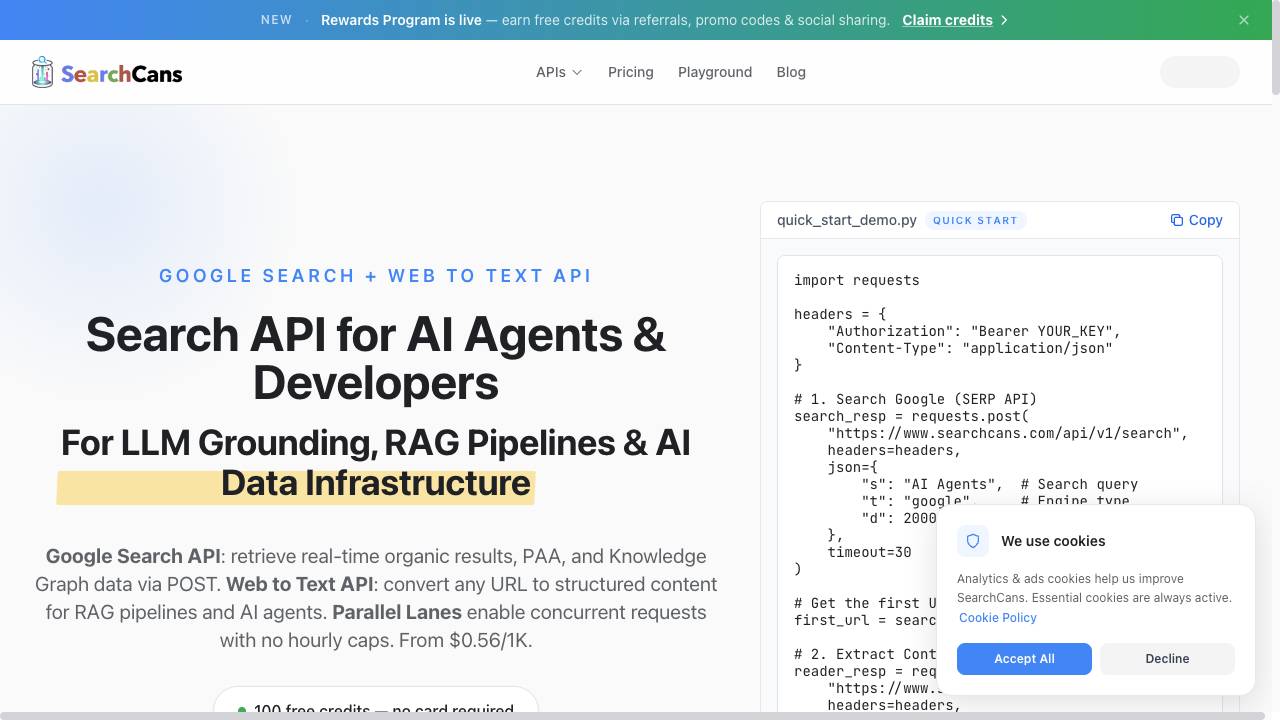Click the 'GOOGLE SEARCH + WEB TO TEXT API' tagline
The height and width of the screenshot is (720, 1280).
pyautogui.click(x=376, y=276)
